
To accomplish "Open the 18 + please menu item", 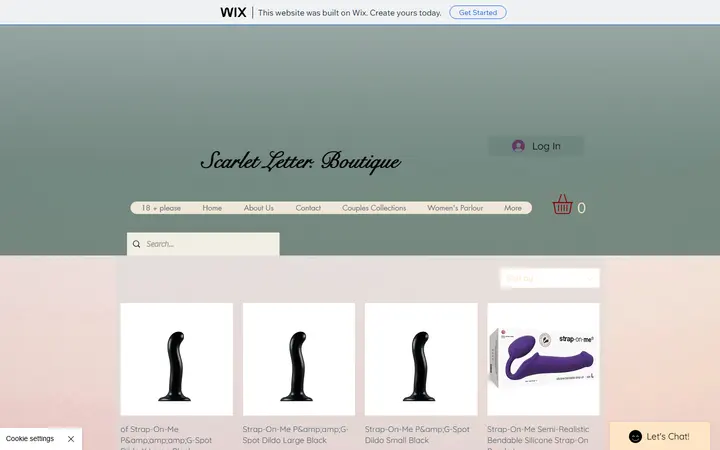I will pyautogui.click(x=161, y=208).
